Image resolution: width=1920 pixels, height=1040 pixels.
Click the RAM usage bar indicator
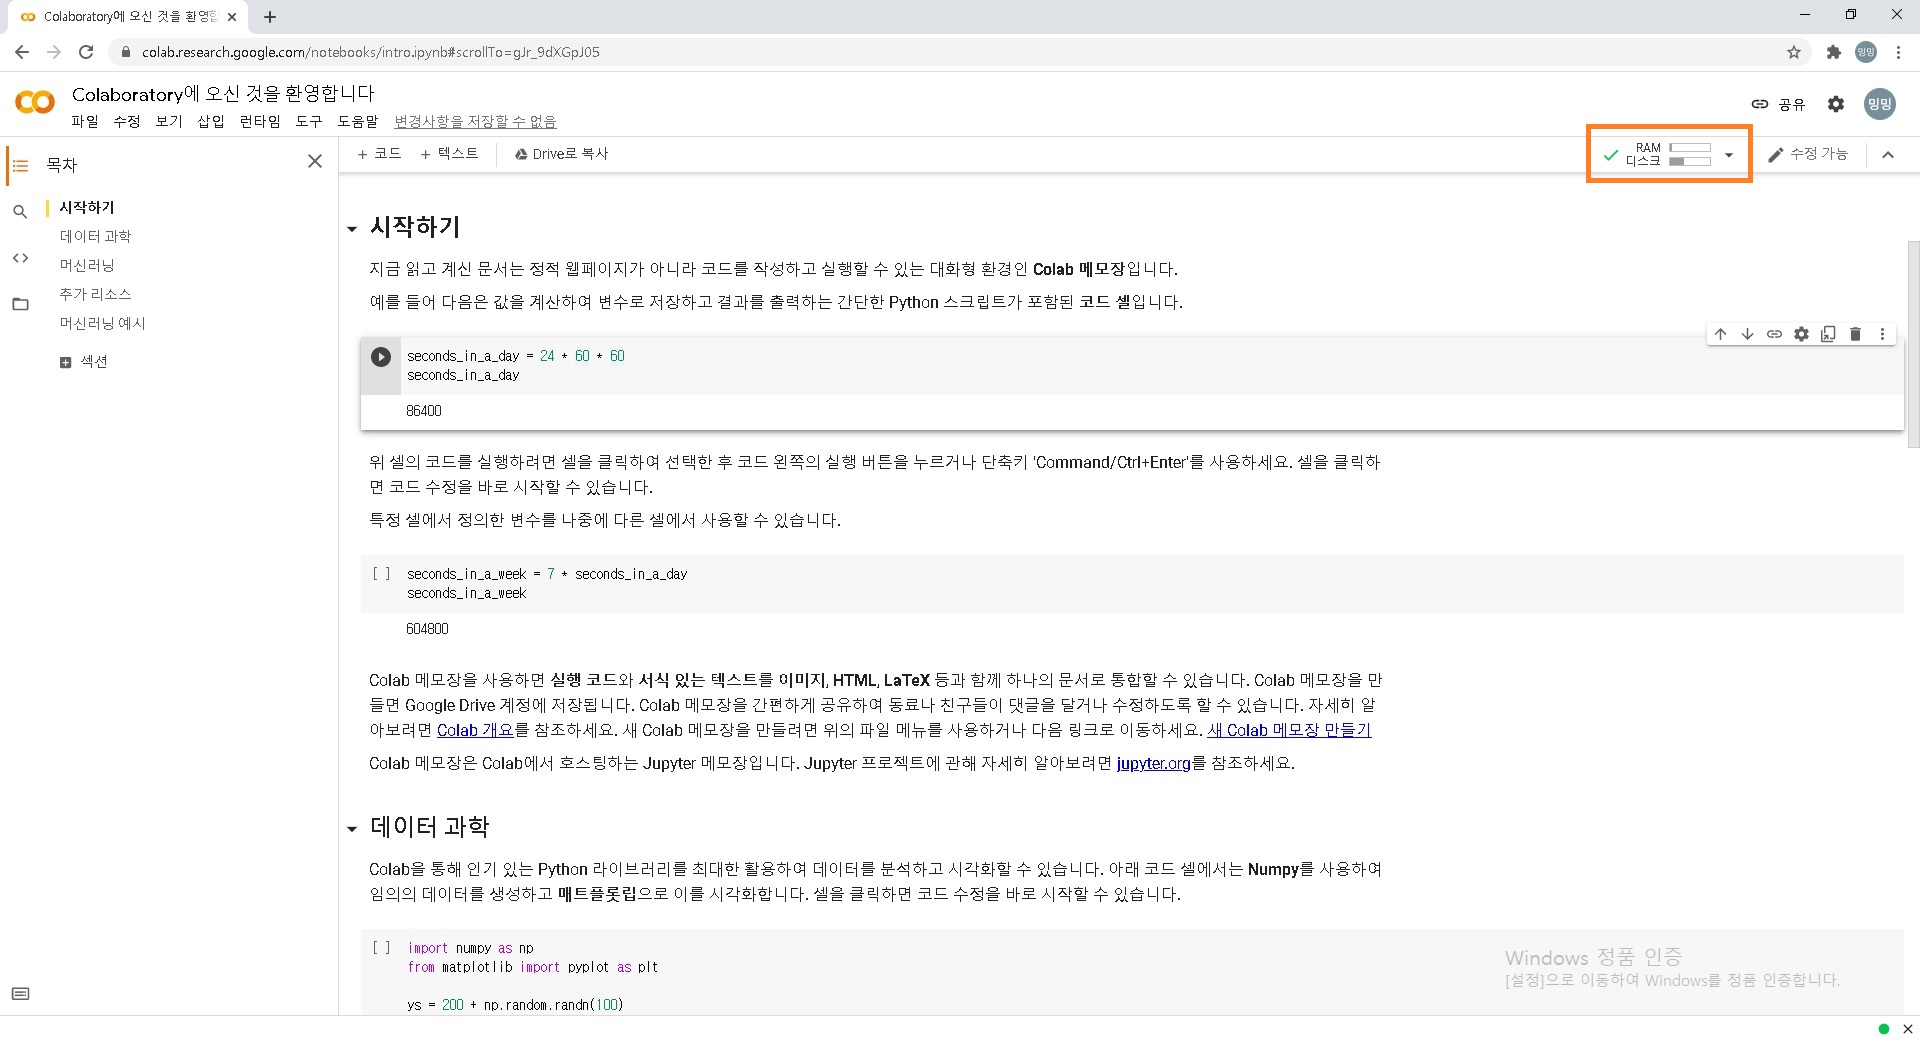(1690, 148)
